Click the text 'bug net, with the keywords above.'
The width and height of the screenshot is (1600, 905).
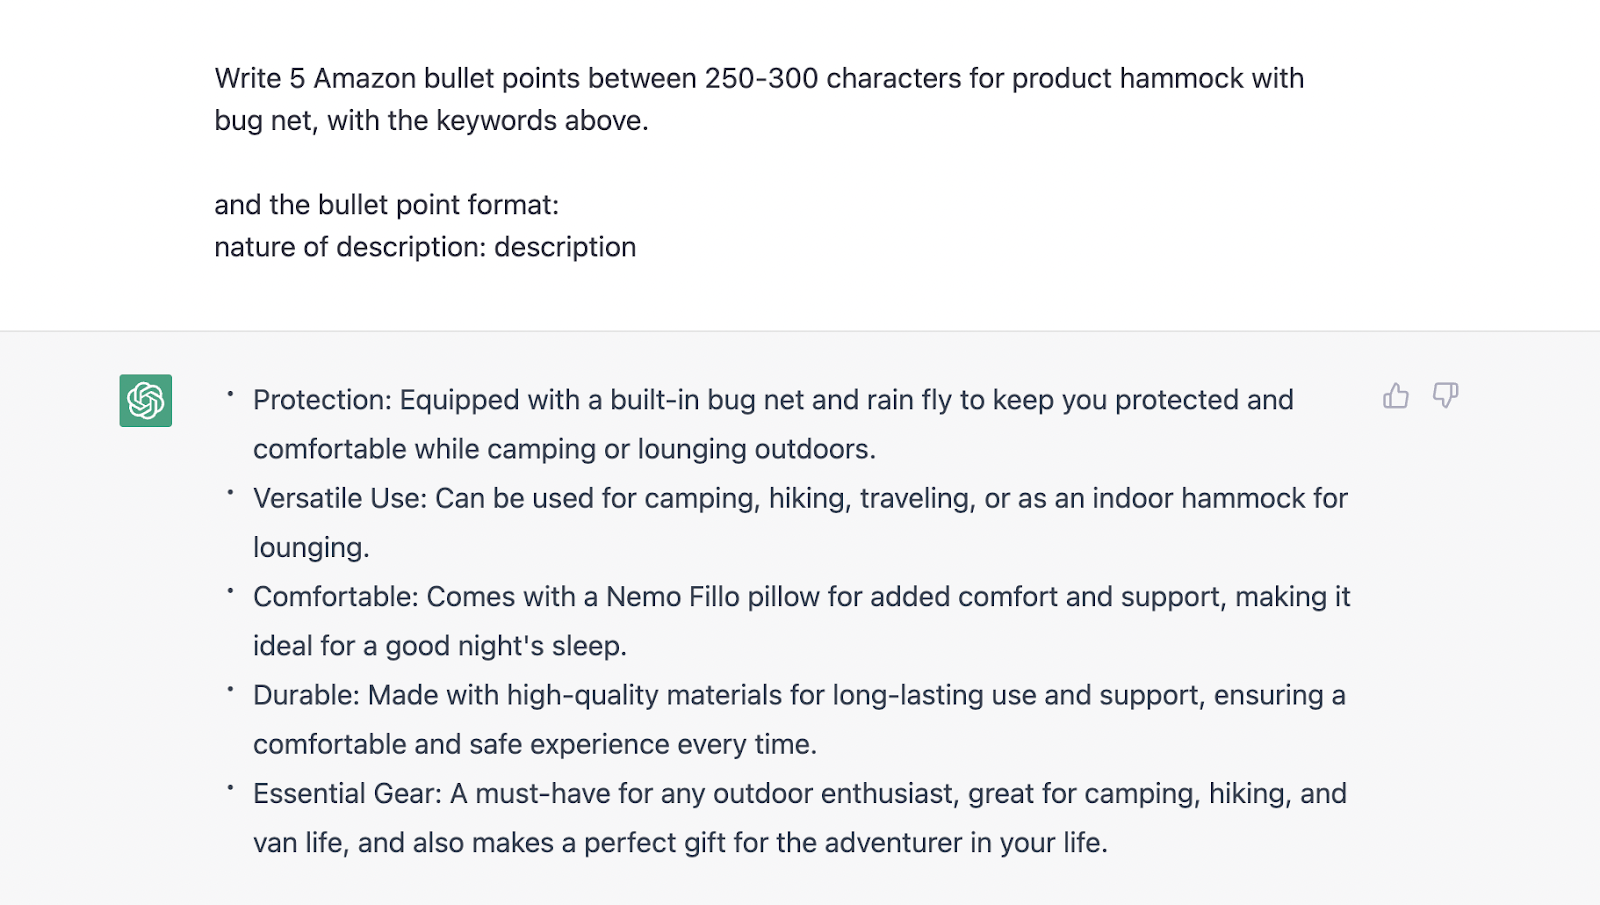point(431,121)
